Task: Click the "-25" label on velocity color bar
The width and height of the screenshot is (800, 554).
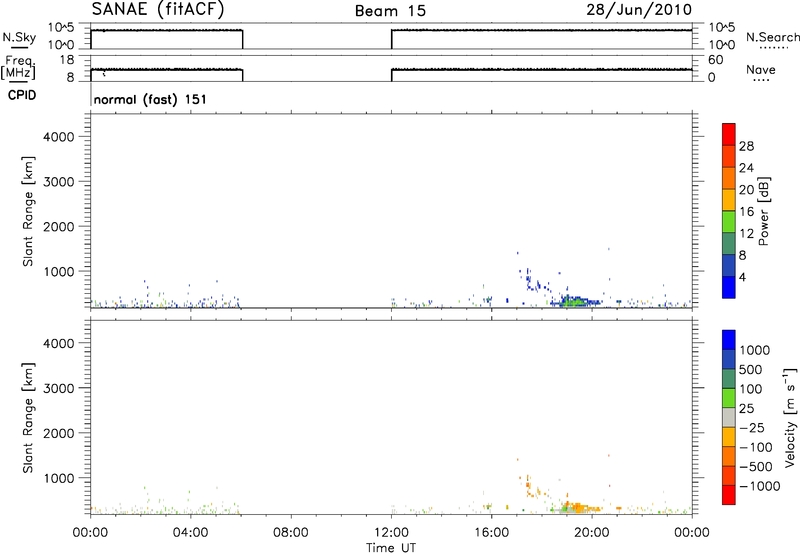Action: click(752, 427)
